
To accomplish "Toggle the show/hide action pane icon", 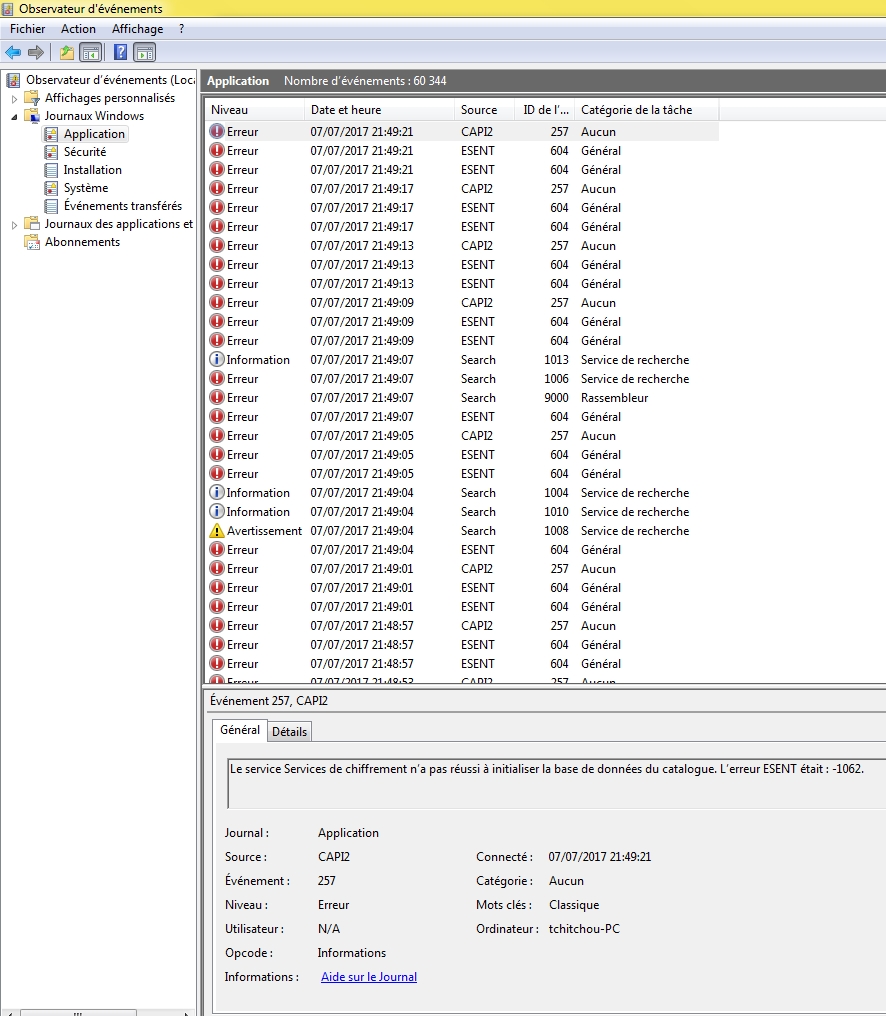I will [145, 52].
